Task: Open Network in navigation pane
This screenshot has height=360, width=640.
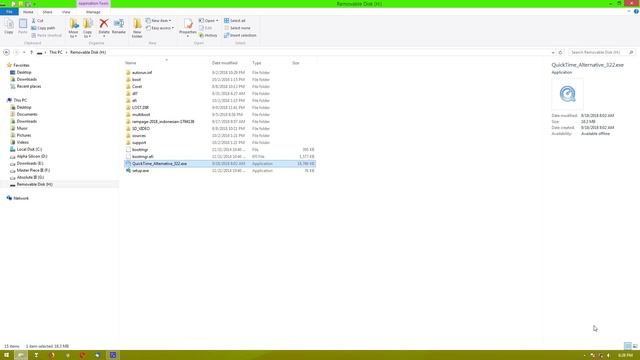Action: click(x=21, y=198)
